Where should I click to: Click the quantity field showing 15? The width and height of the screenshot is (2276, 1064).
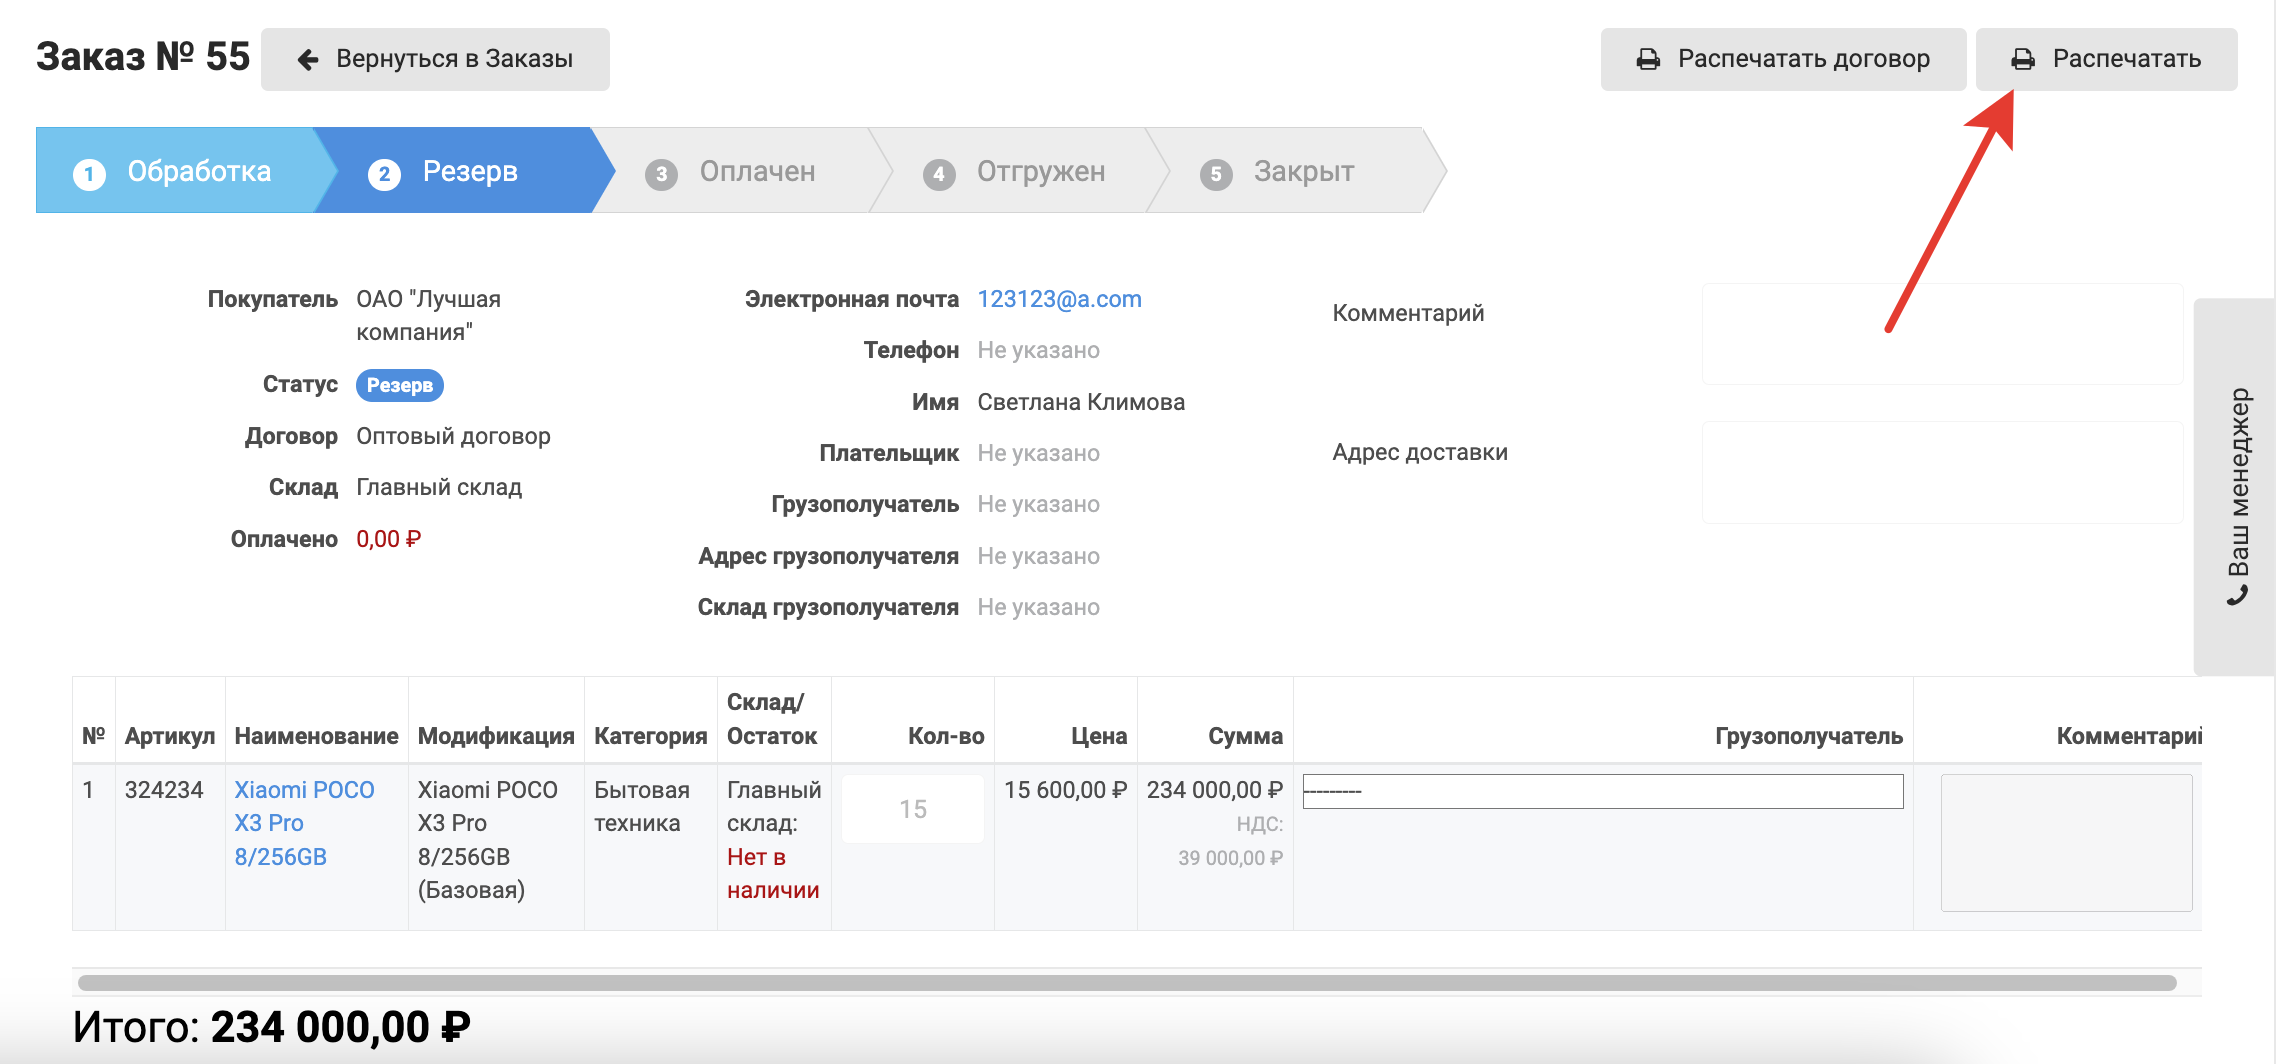coord(912,809)
